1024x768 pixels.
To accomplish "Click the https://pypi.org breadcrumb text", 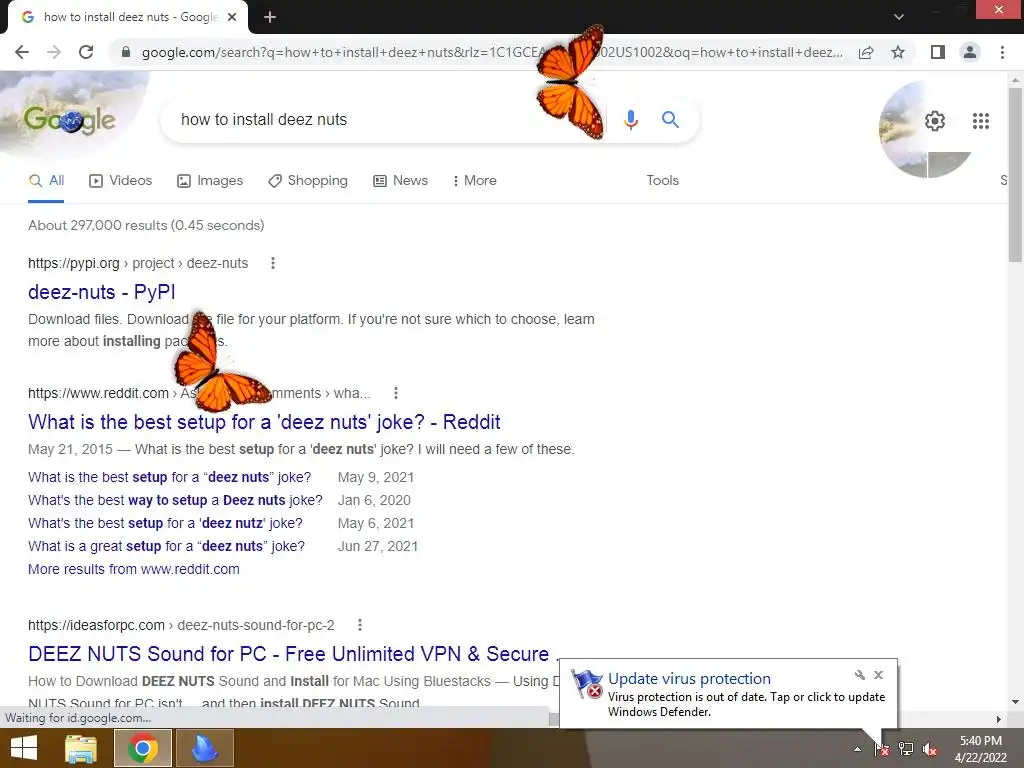I will 74,263.
